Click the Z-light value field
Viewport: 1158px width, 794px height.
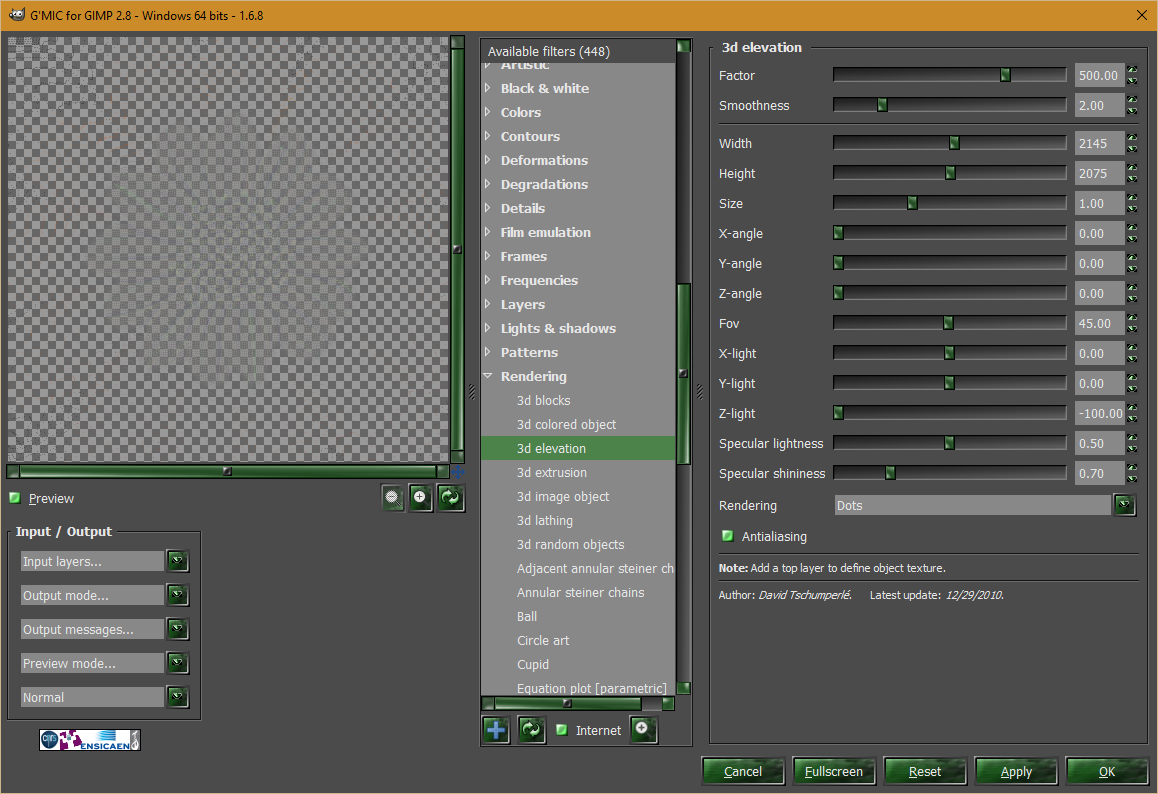(x=1099, y=414)
